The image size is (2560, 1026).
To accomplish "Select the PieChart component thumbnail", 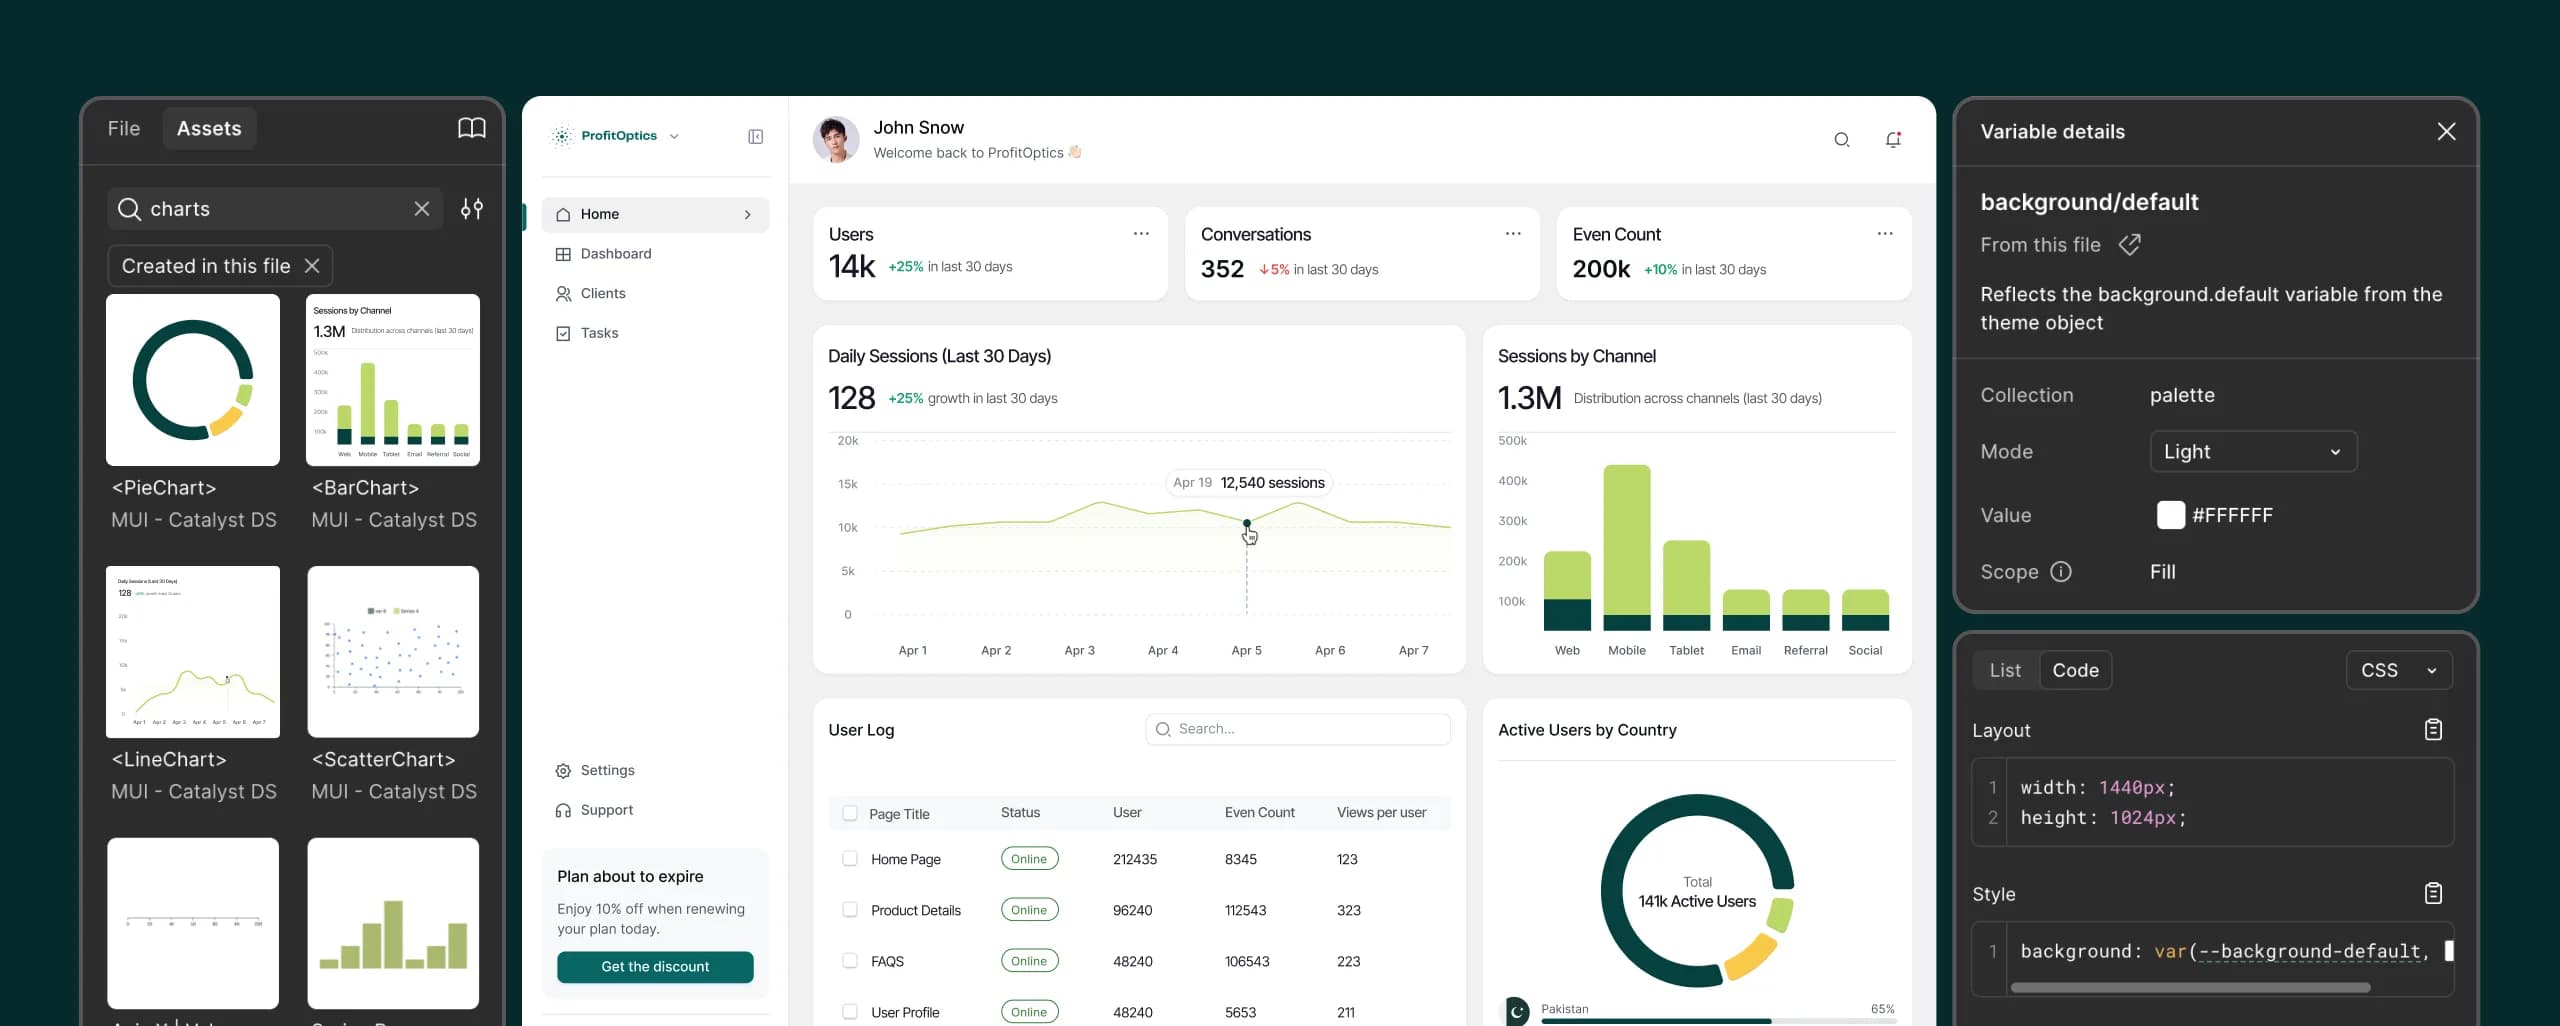I will 193,380.
